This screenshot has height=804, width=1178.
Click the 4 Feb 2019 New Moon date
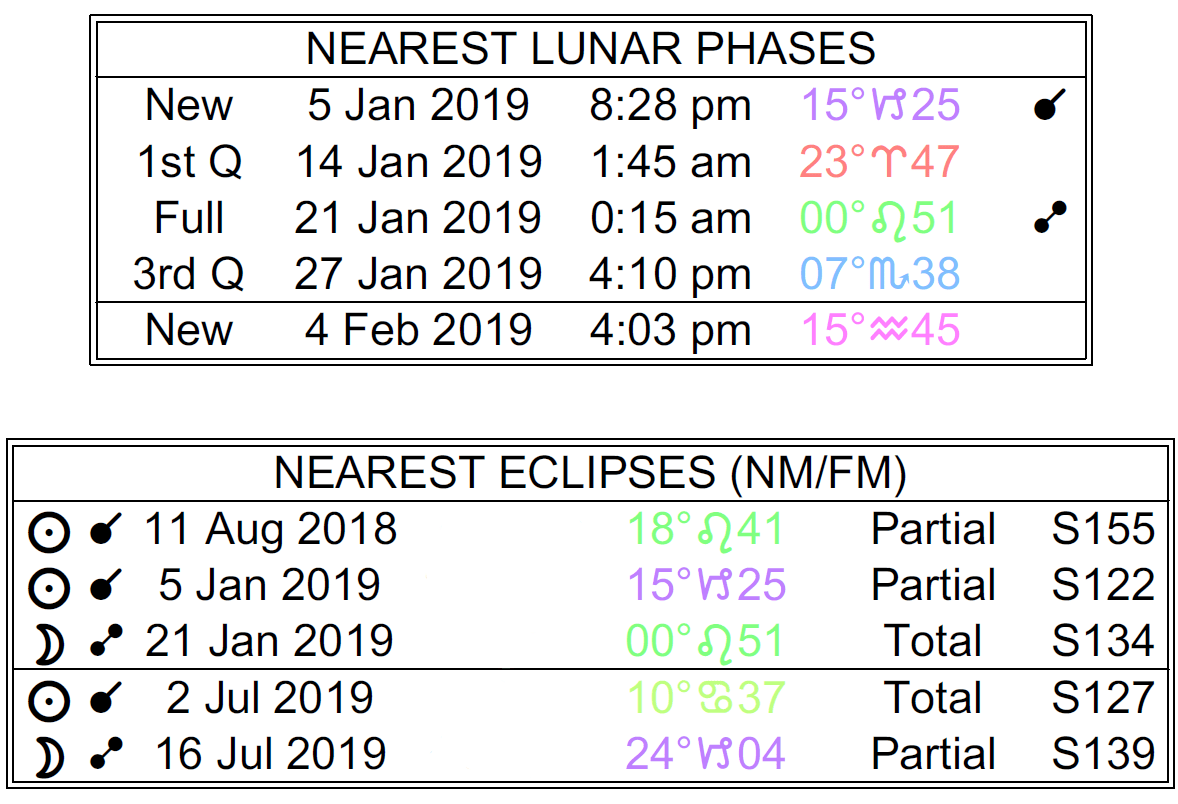(x=418, y=330)
